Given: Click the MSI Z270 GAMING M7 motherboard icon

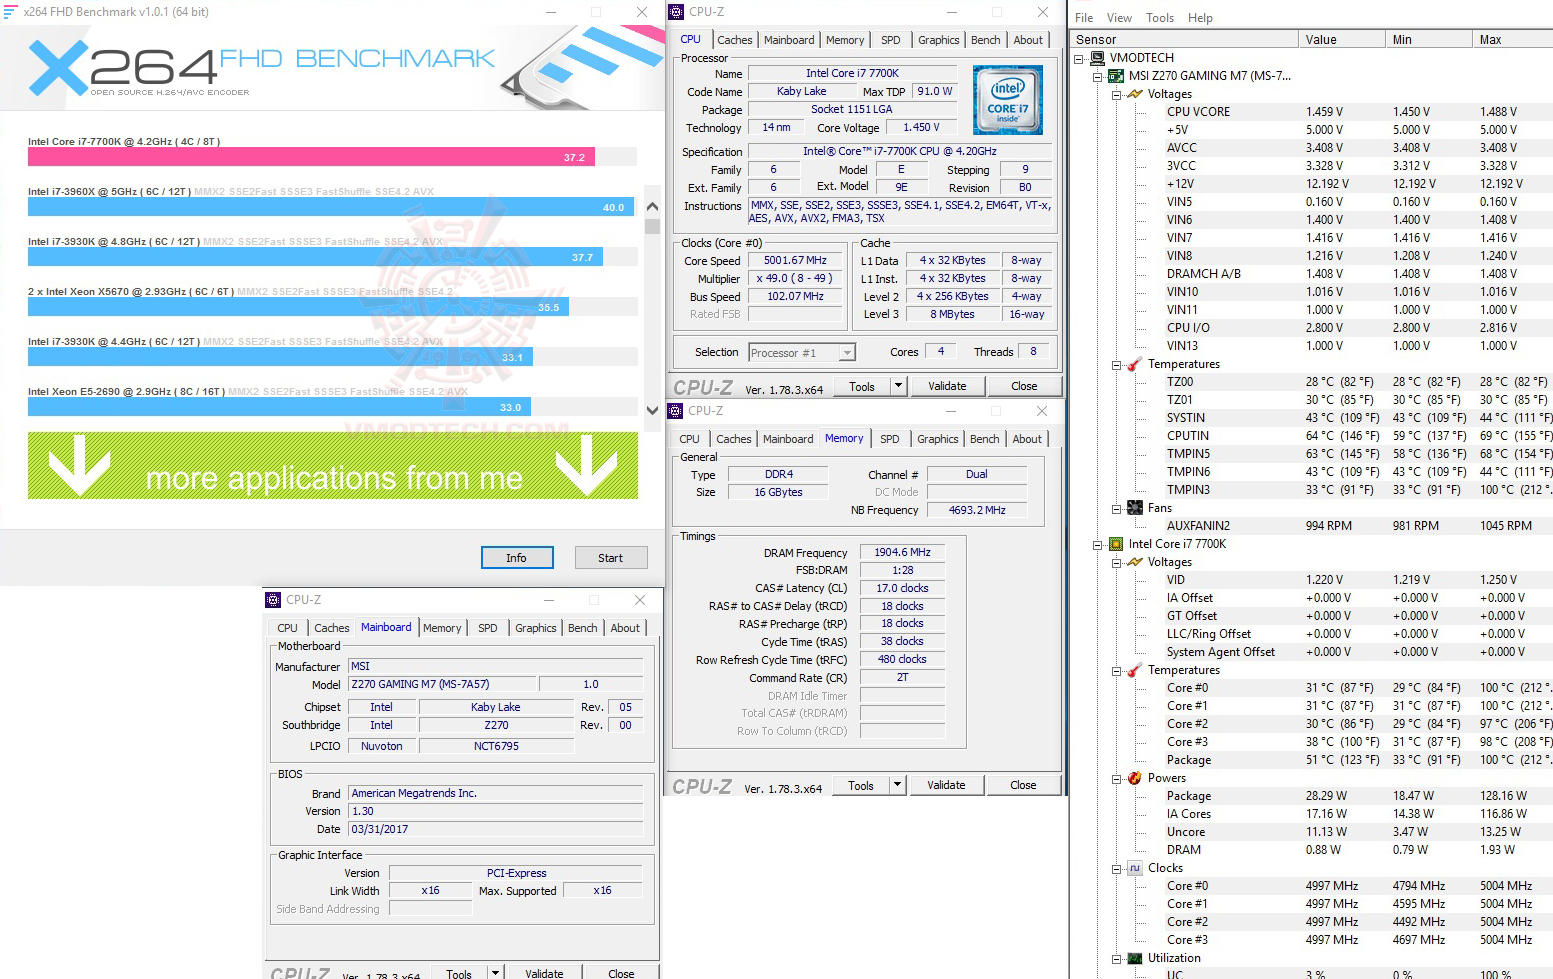Looking at the screenshot, I should point(1115,75).
